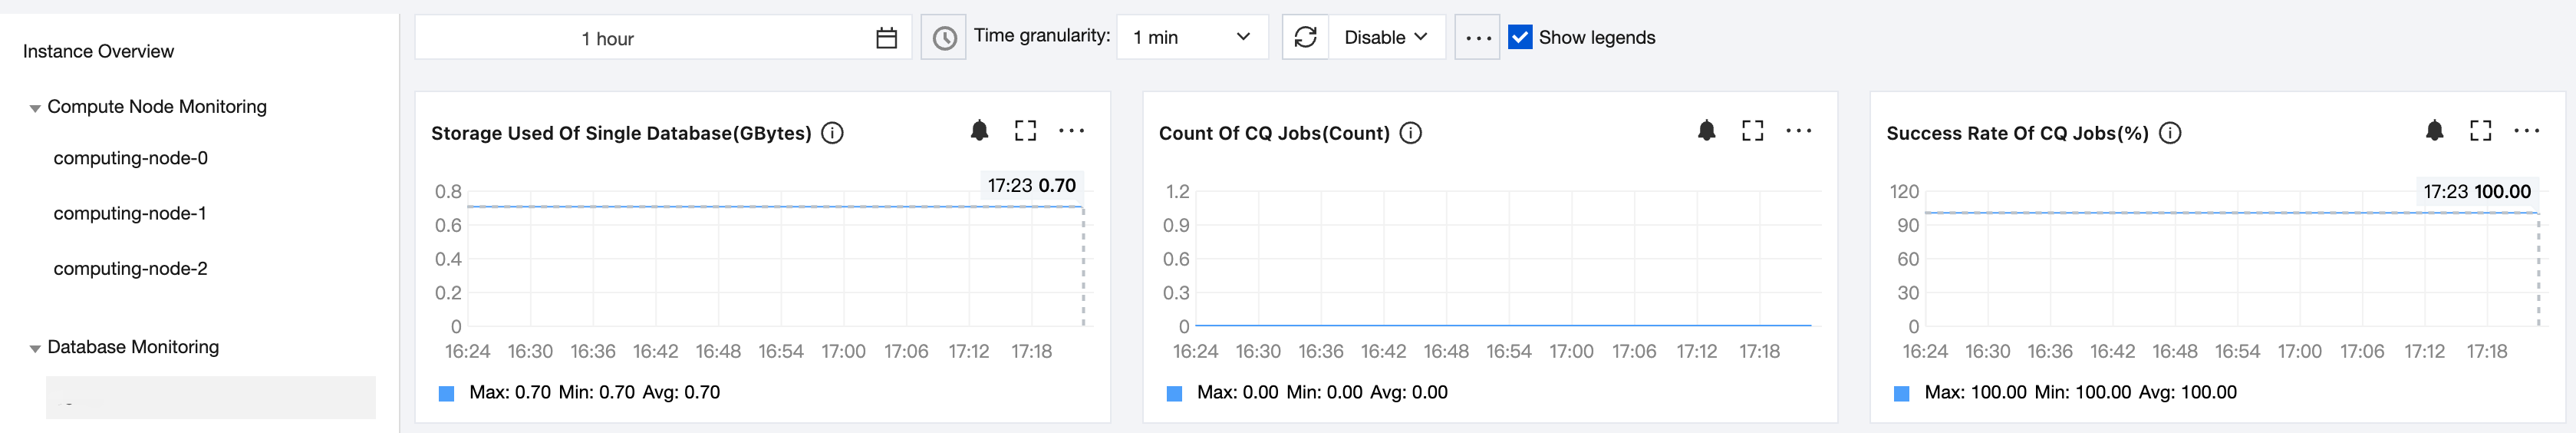Screen dimensions: 2576x433
Task: Fullscreen the Success Rate Of CQ Jobs chart
Action: click(x=2480, y=131)
